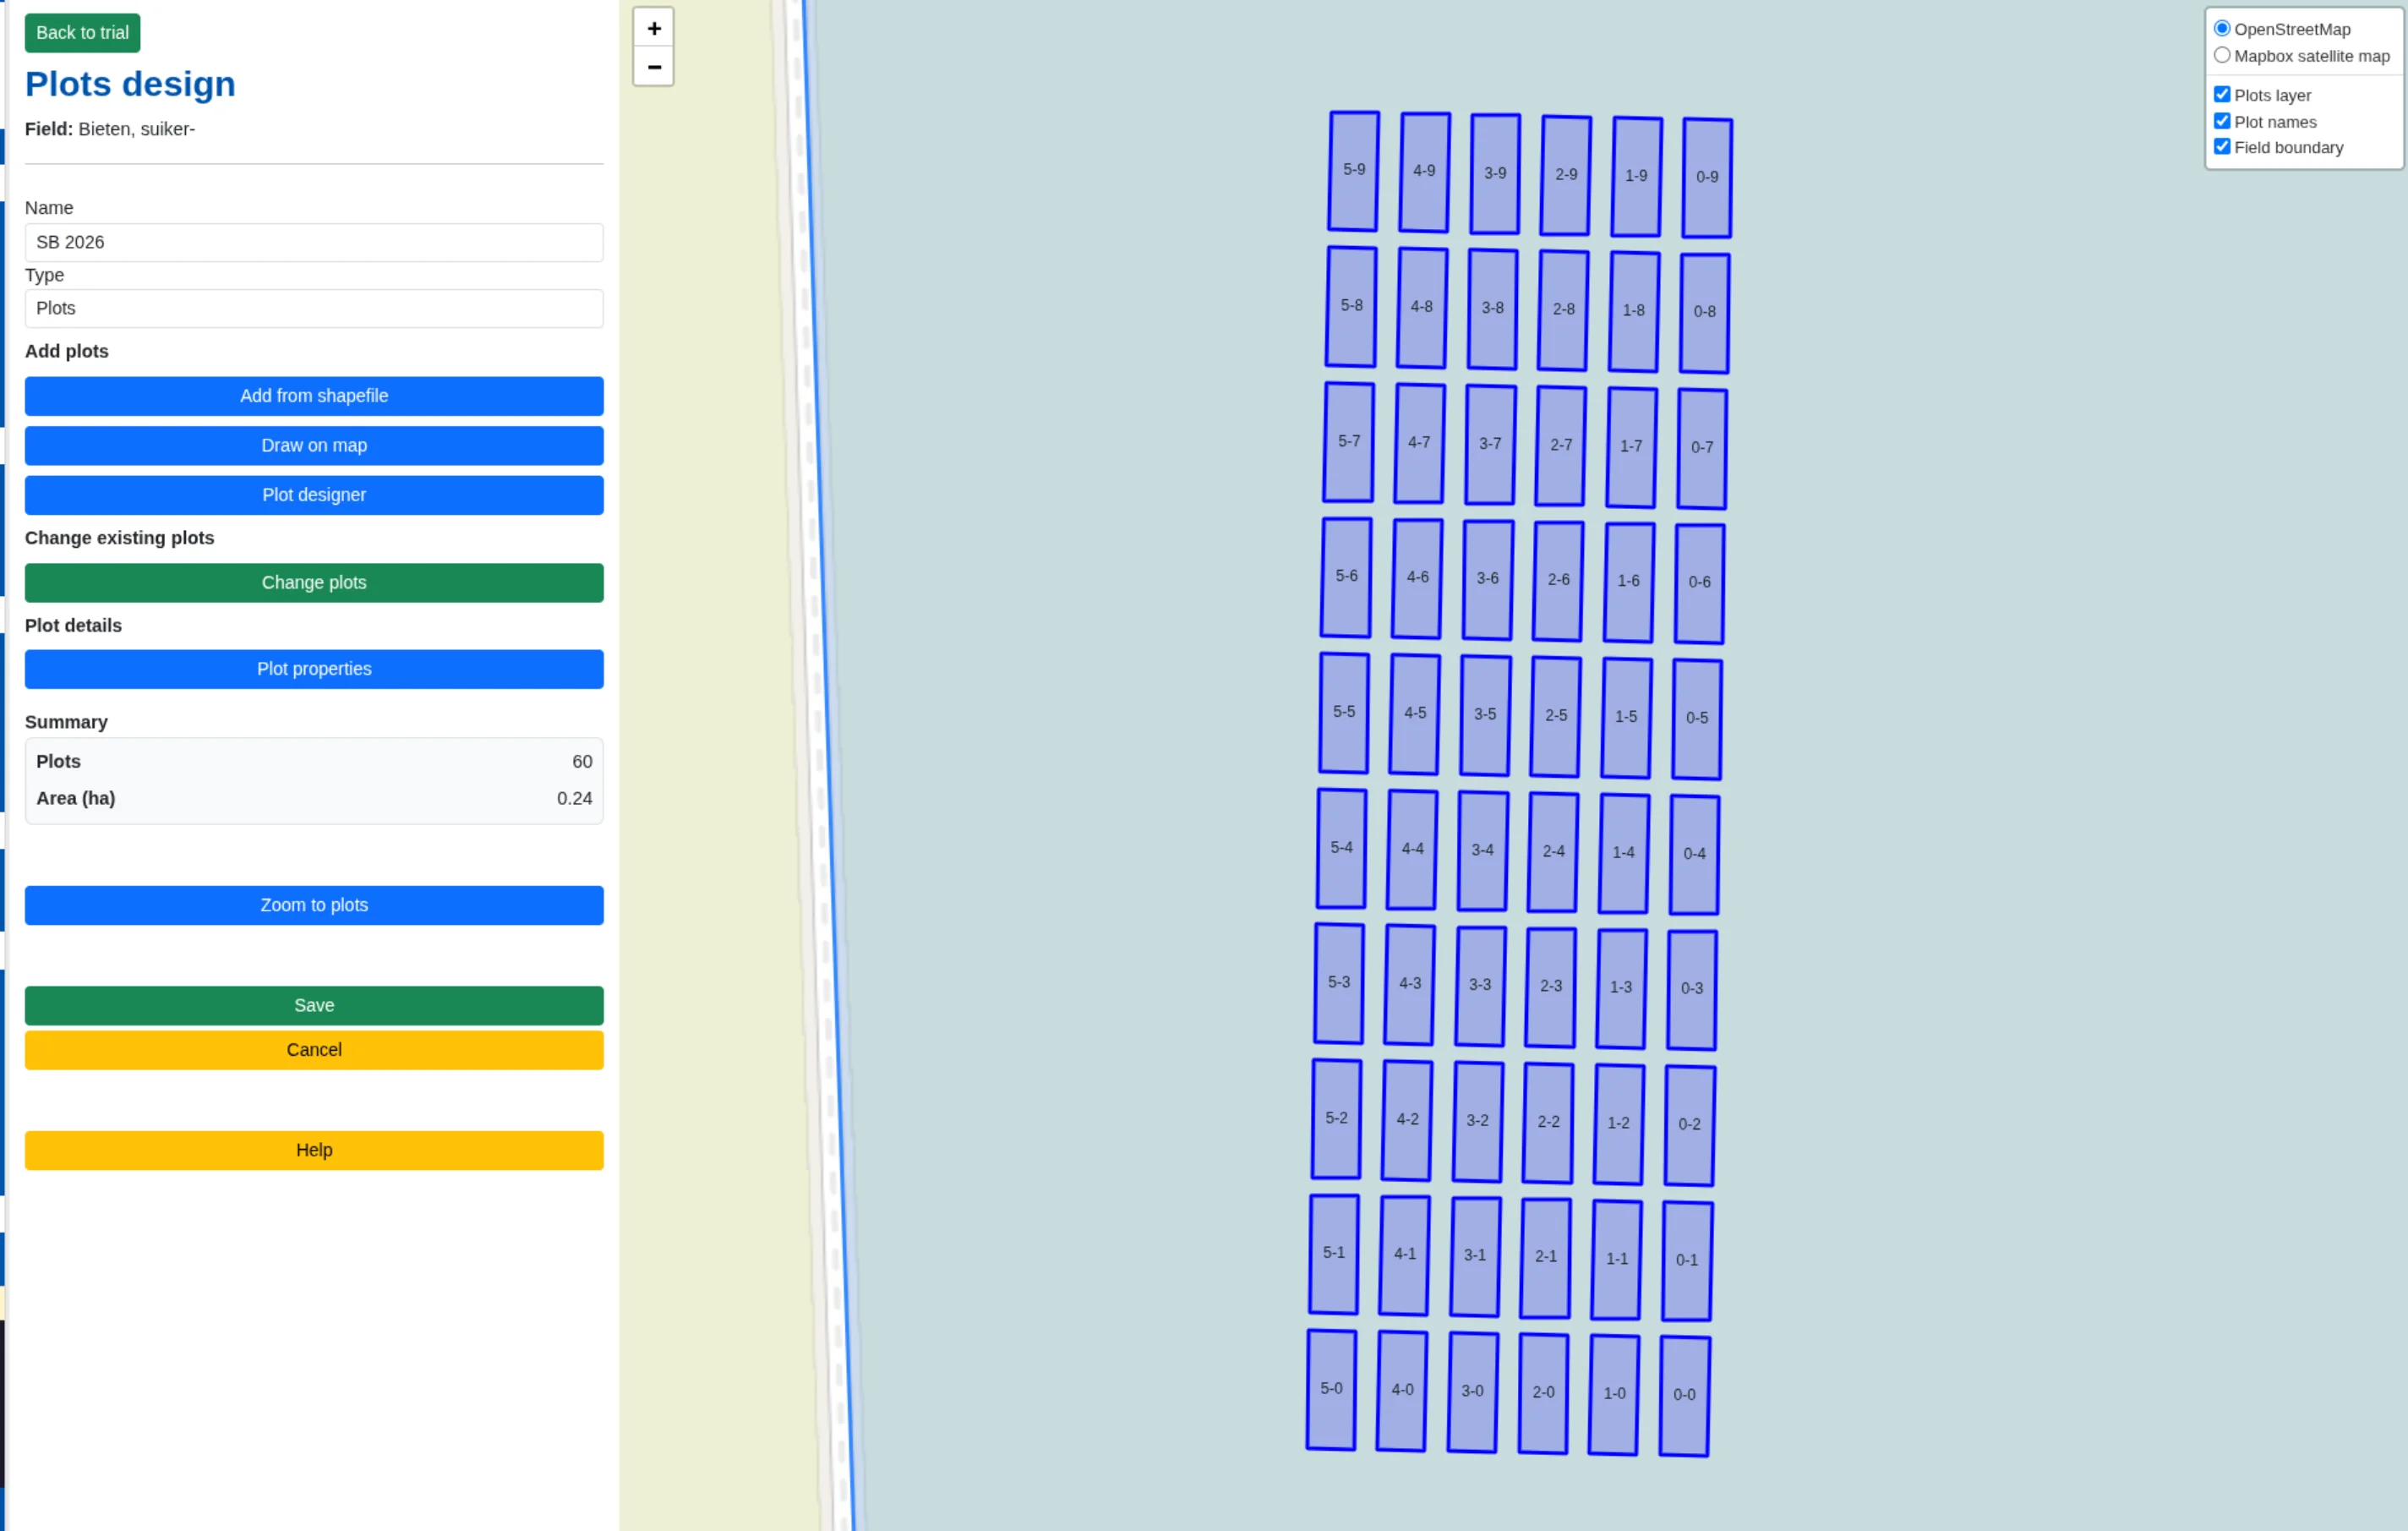Viewport: 2408px width, 1531px height.
Task: Click Add from shapefile
Action: click(x=314, y=396)
